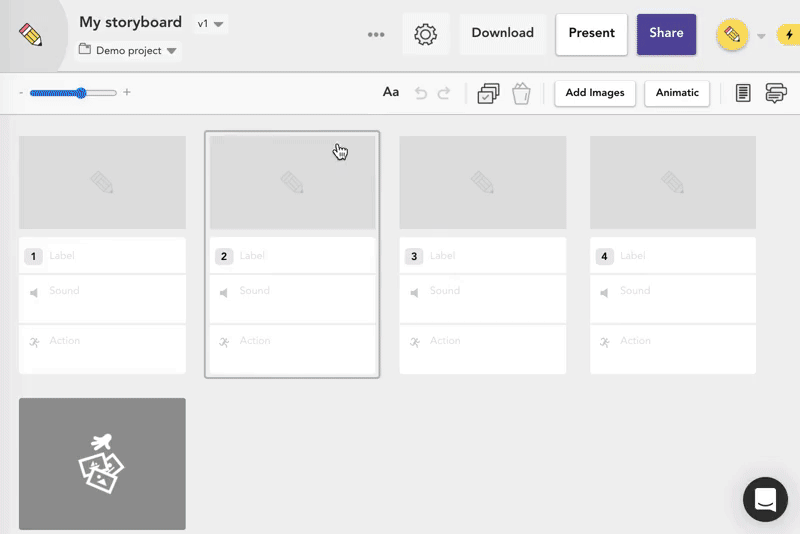Click the Boords pencil logo
This screenshot has width=800, height=534.
[31, 35]
